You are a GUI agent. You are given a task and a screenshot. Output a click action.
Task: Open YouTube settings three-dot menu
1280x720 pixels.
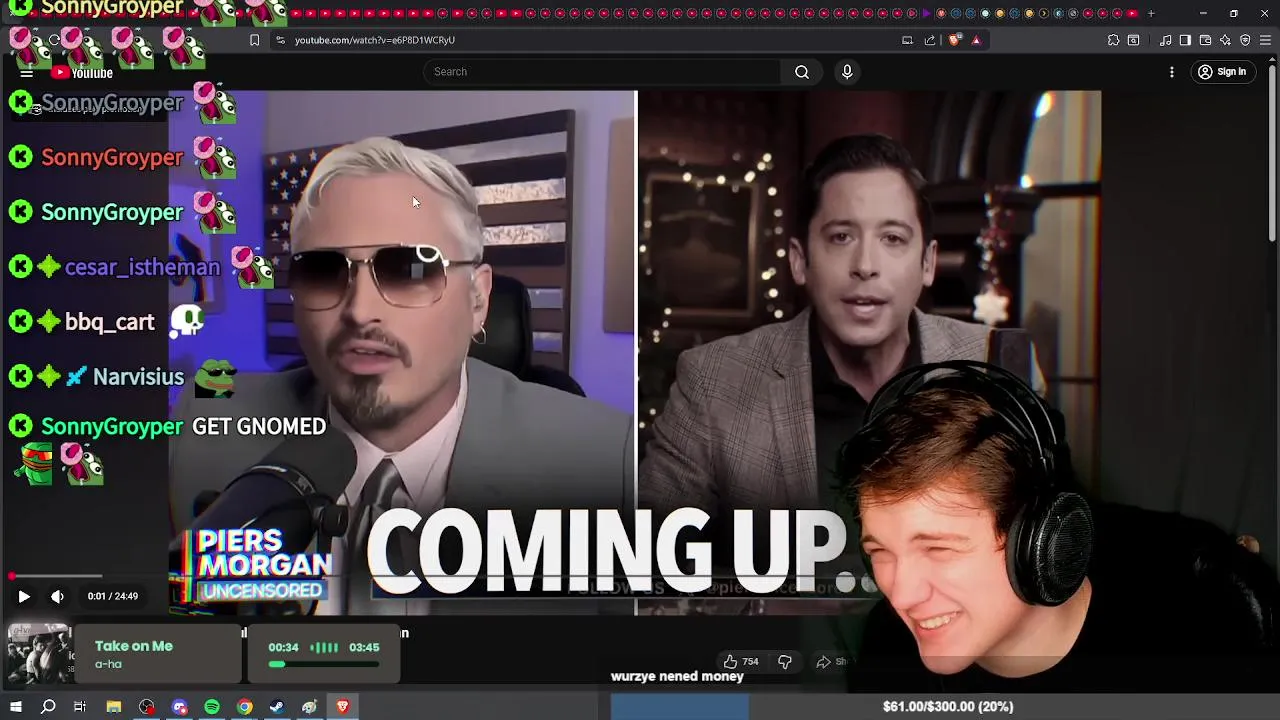coord(1172,72)
